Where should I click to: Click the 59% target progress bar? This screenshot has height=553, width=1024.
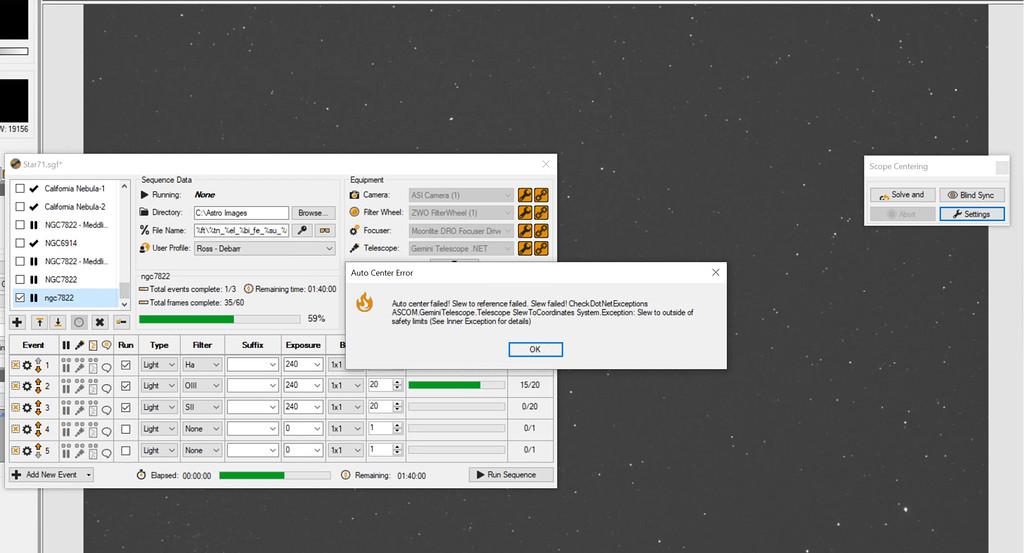coord(219,319)
